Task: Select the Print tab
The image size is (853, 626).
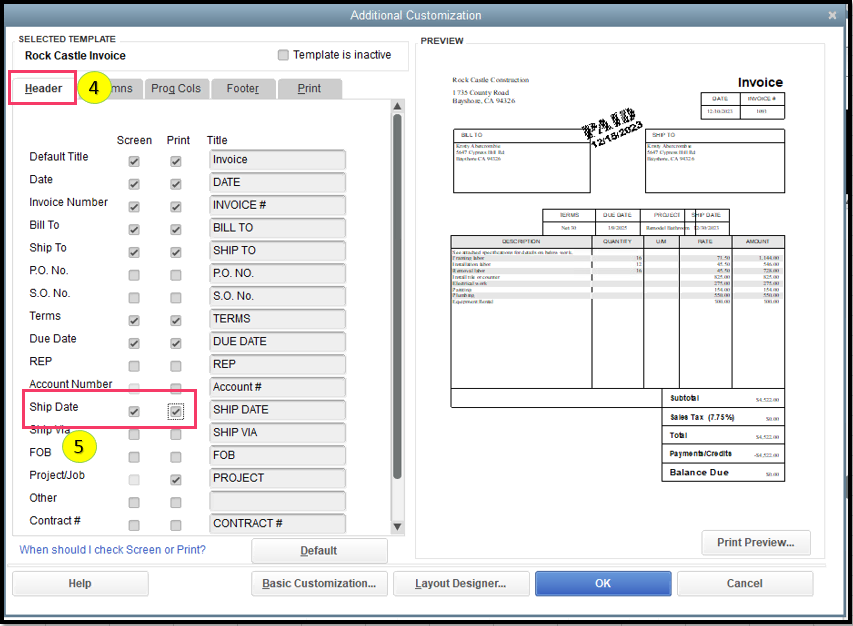Action: [308, 88]
